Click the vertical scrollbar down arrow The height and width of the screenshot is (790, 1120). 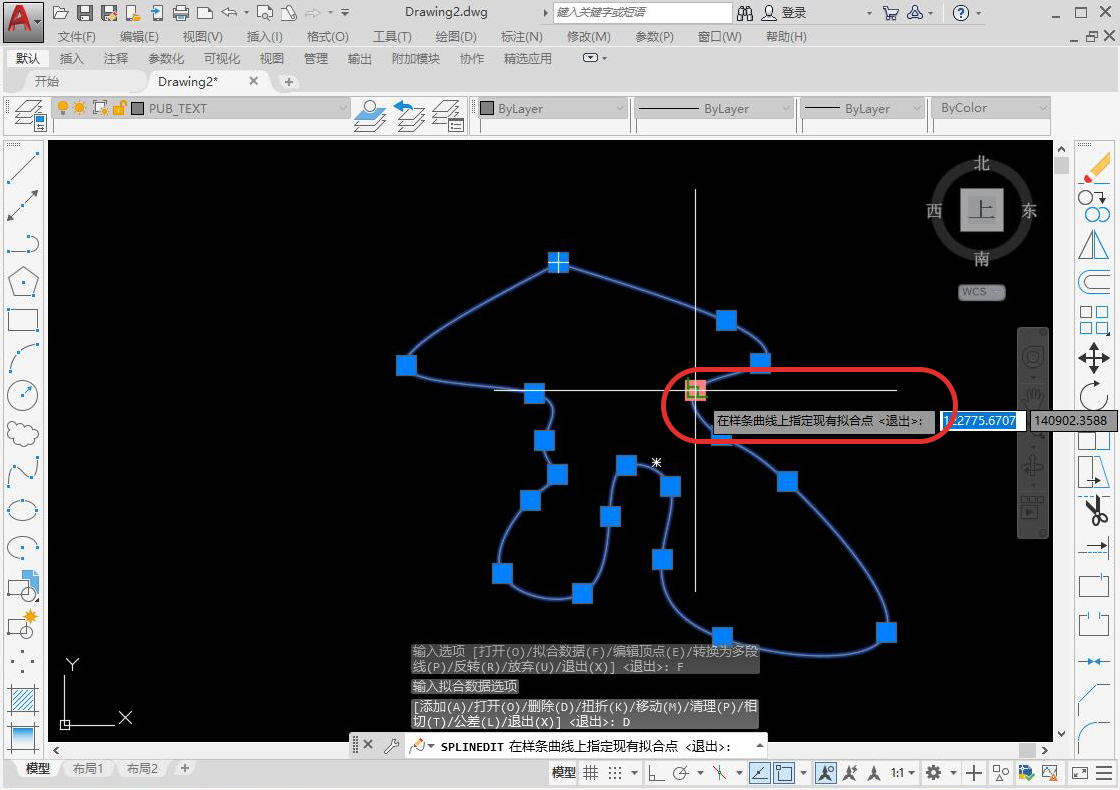coord(1061,734)
